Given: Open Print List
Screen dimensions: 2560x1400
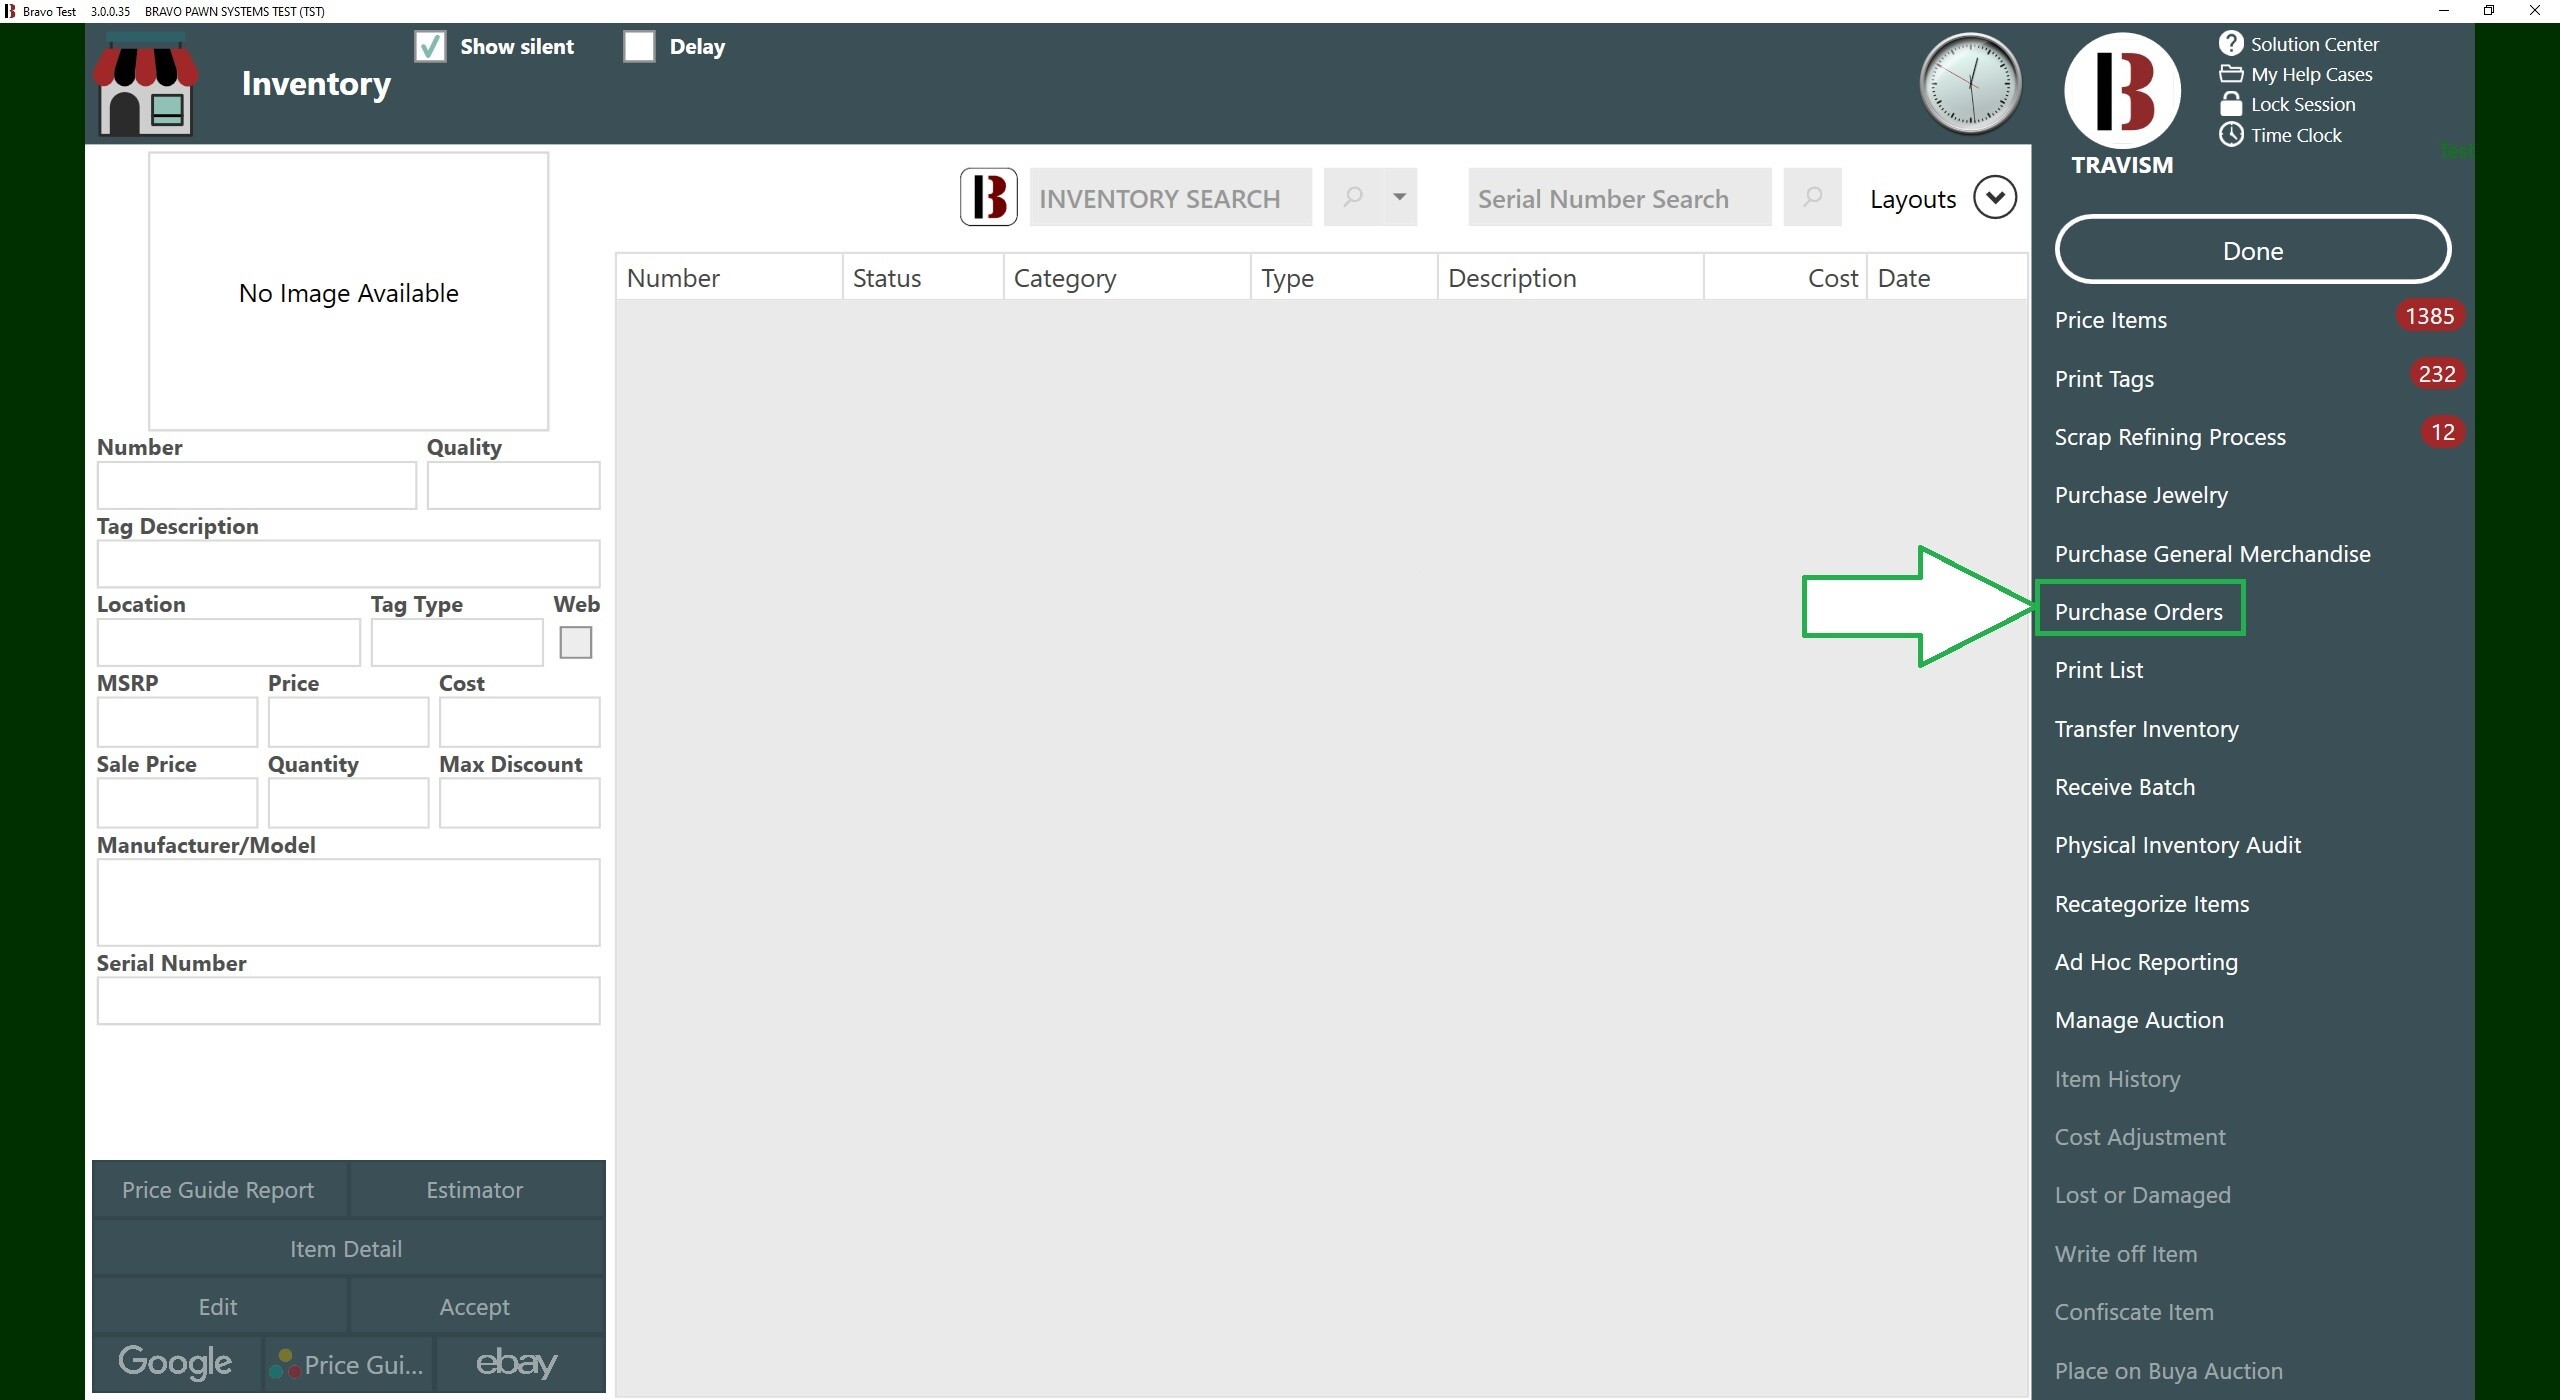Looking at the screenshot, I should [x=2099, y=670].
